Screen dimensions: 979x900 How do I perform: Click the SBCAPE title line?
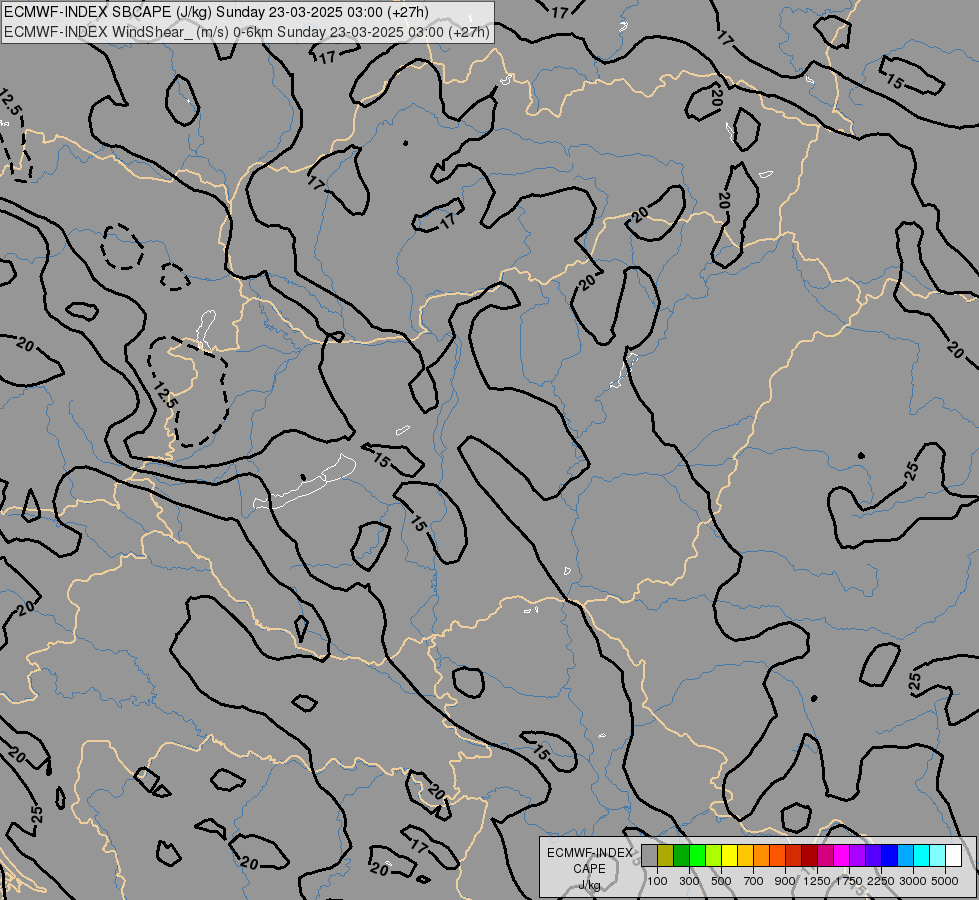(216, 12)
